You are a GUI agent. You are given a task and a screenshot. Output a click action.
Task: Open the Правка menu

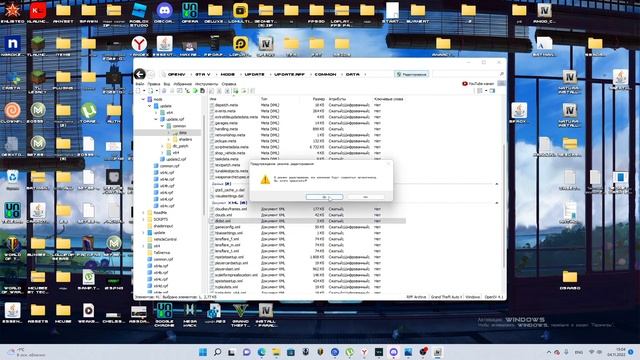pyautogui.click(x=154, y=84)
